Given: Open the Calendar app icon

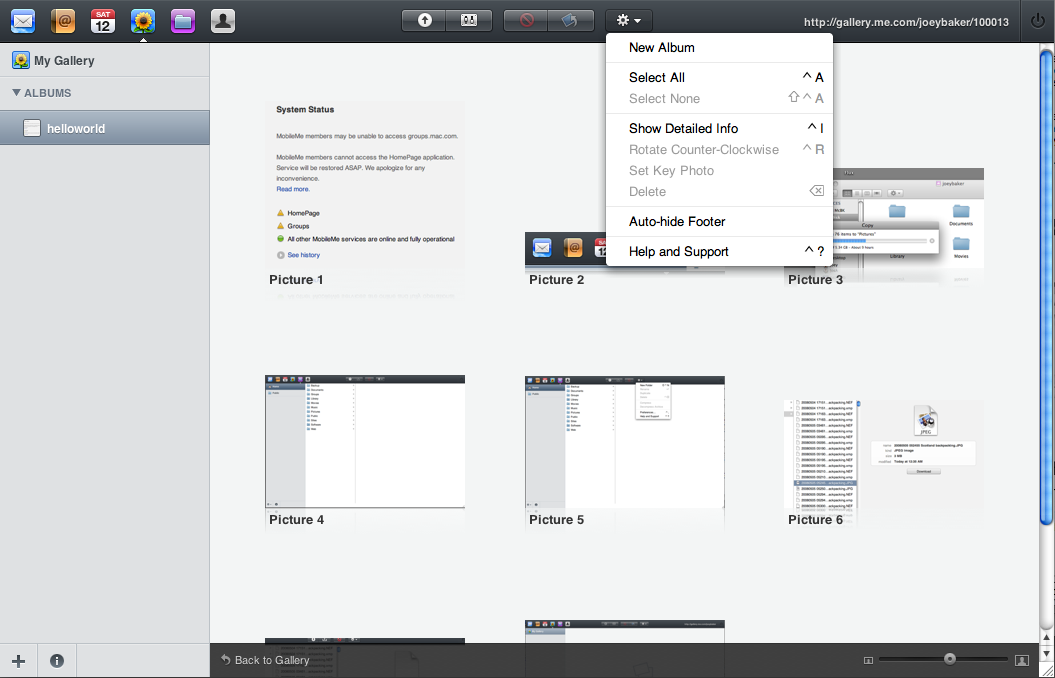Looking at the screenshot, I should pos(103,21).
